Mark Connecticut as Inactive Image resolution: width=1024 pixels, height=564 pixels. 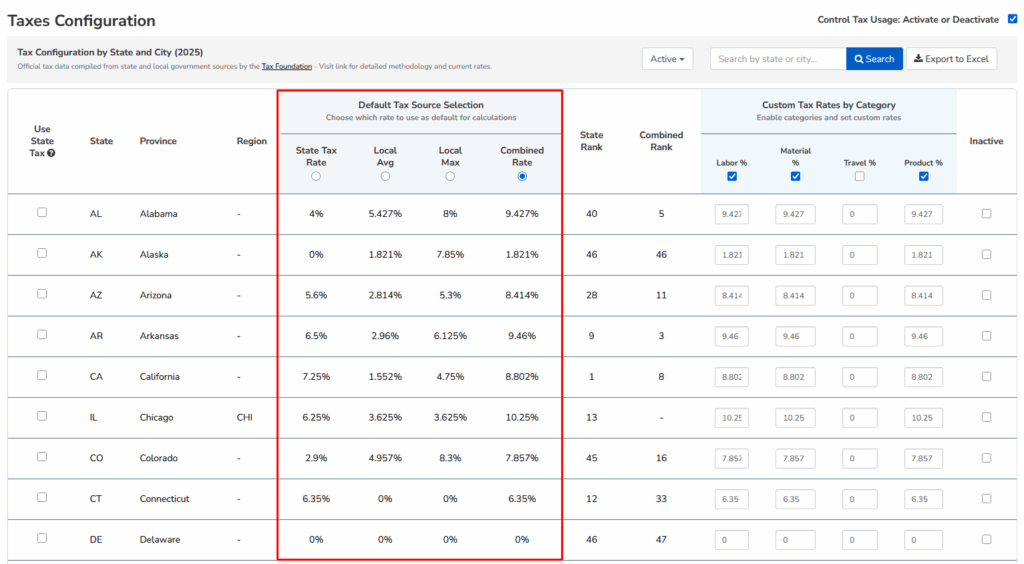(x=986, y=499)
